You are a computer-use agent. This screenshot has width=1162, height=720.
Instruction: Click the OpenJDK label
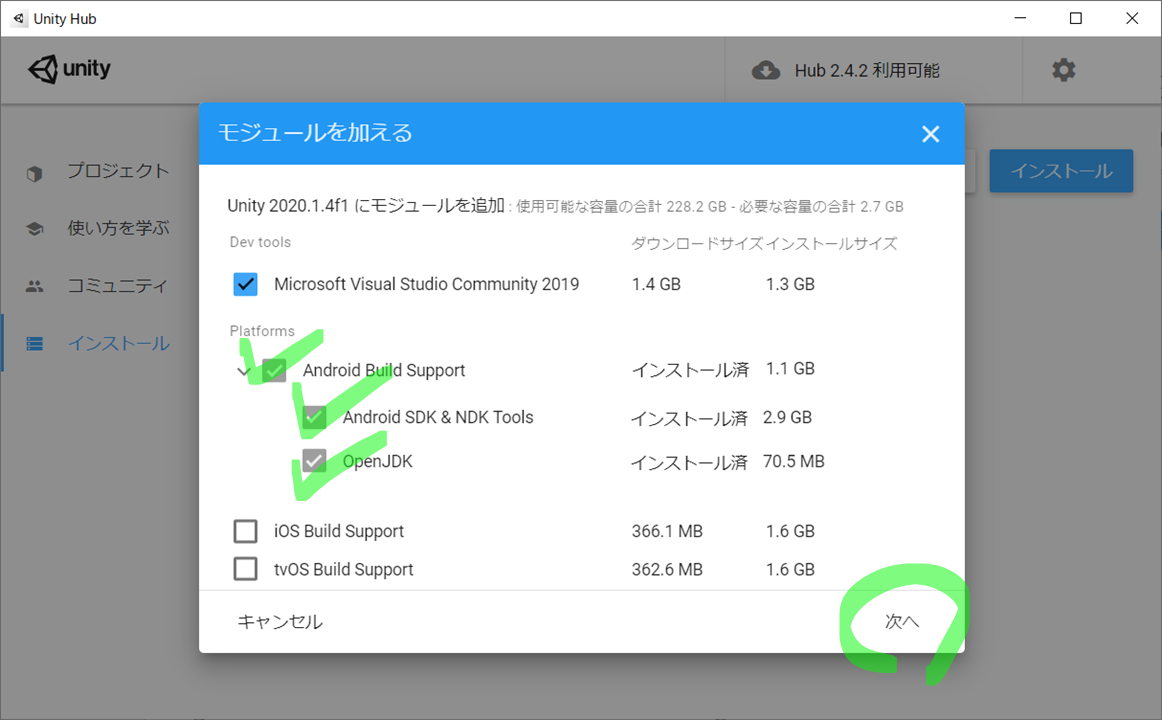coord(377,461)
